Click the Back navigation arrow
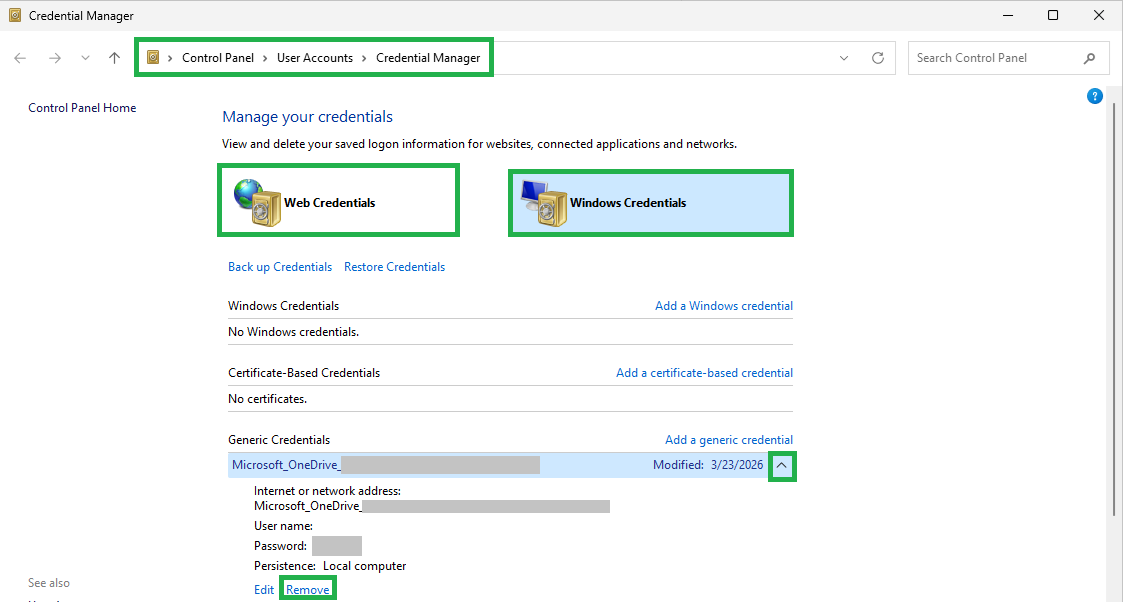The height and width of the screenshot is (602, 1123). 20,58
